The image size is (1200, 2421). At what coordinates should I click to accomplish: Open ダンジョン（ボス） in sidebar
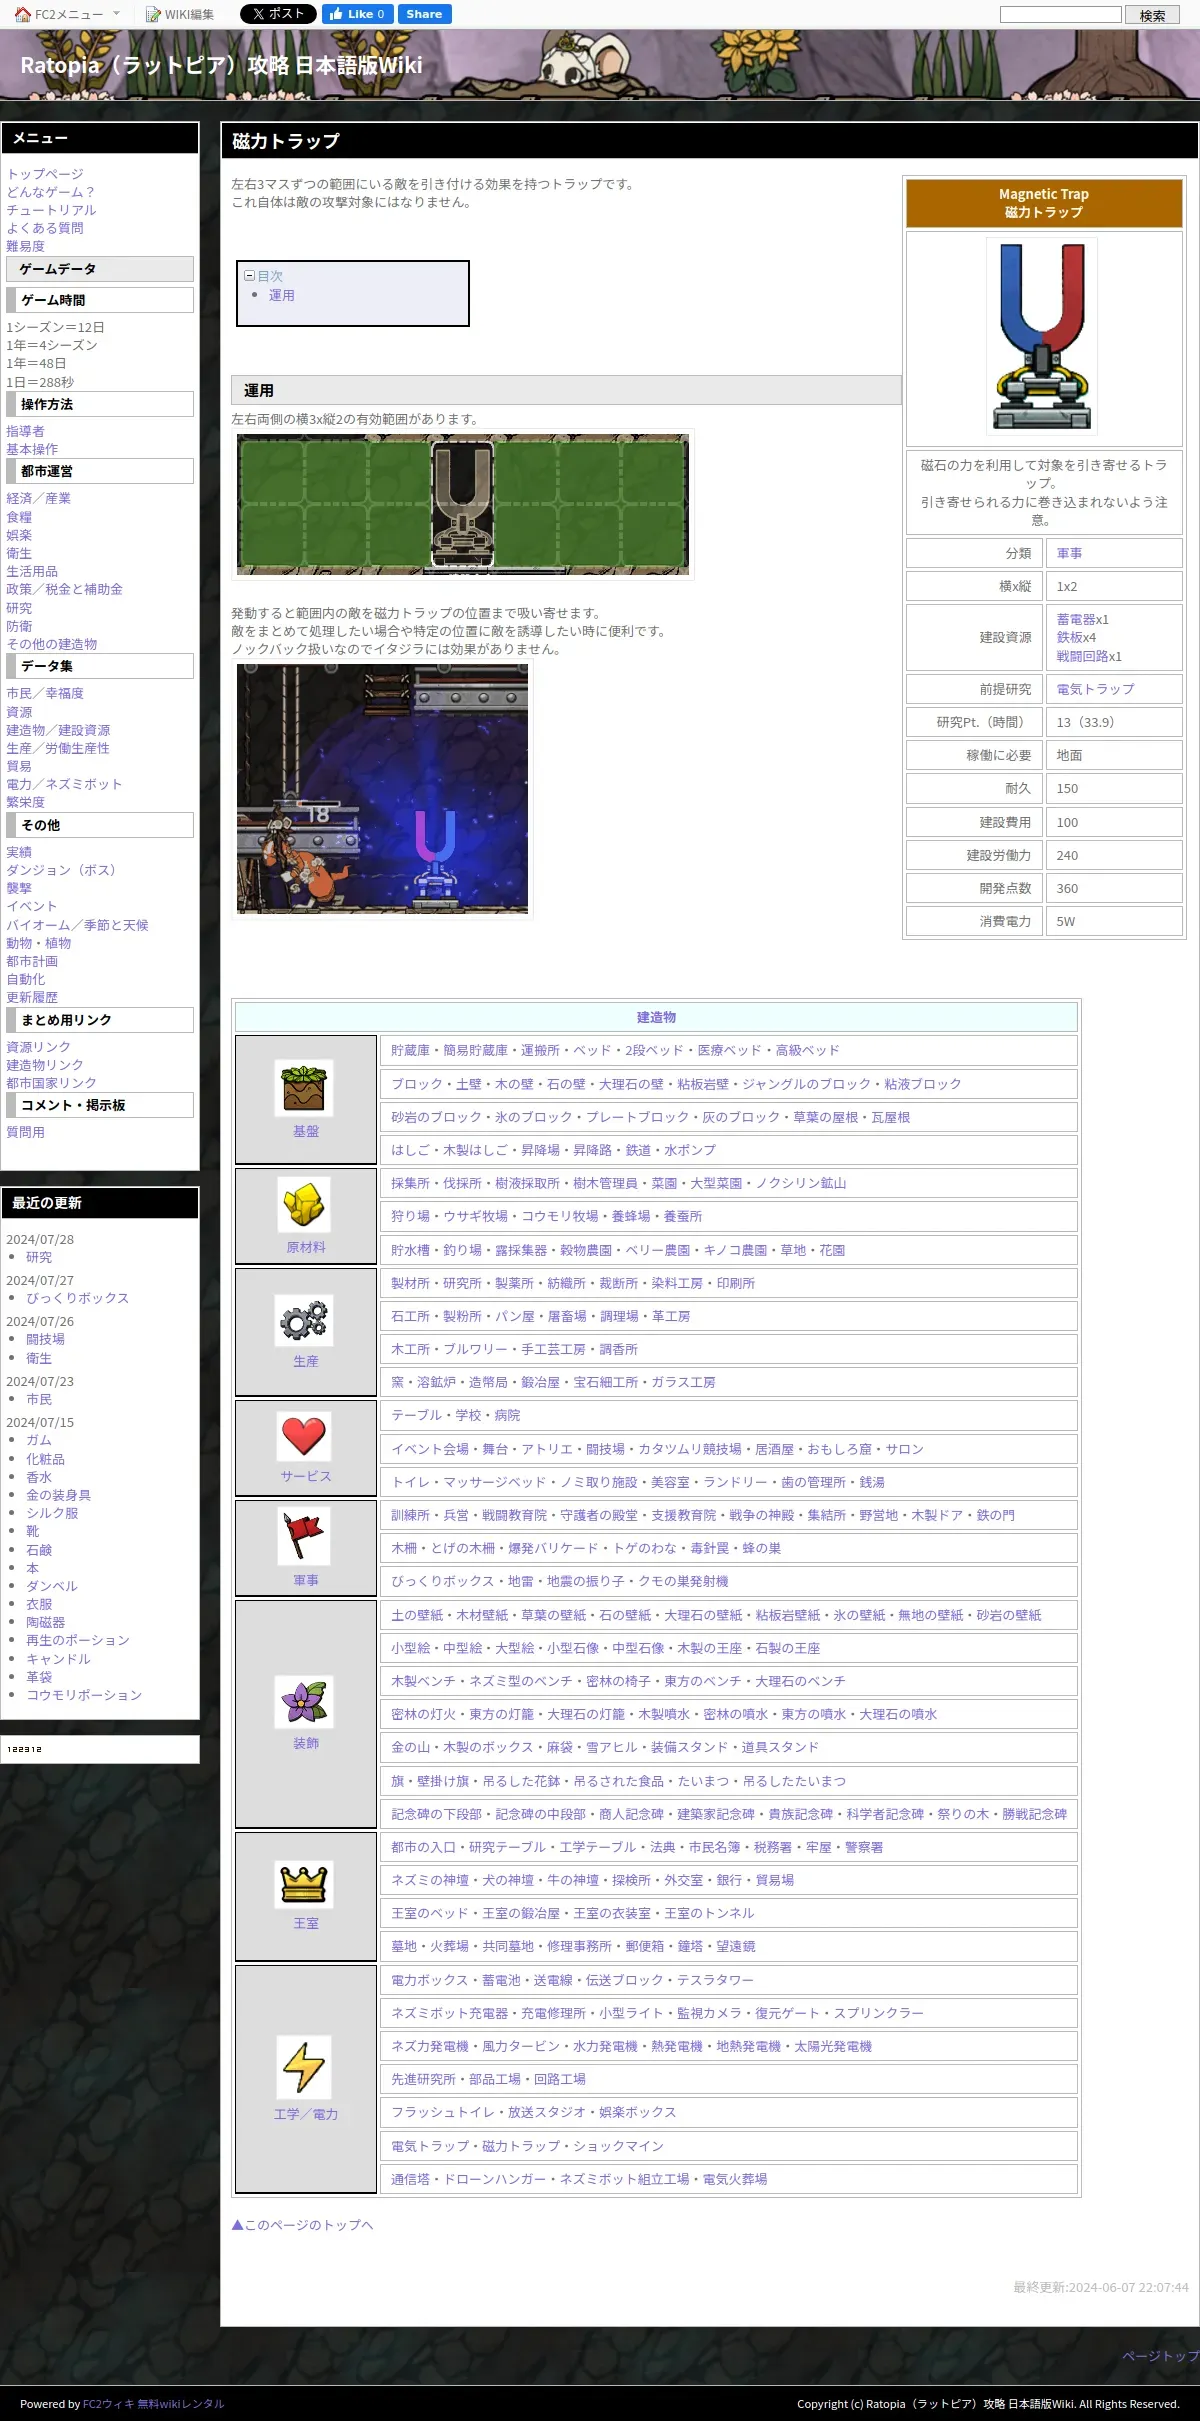point(64,870)
